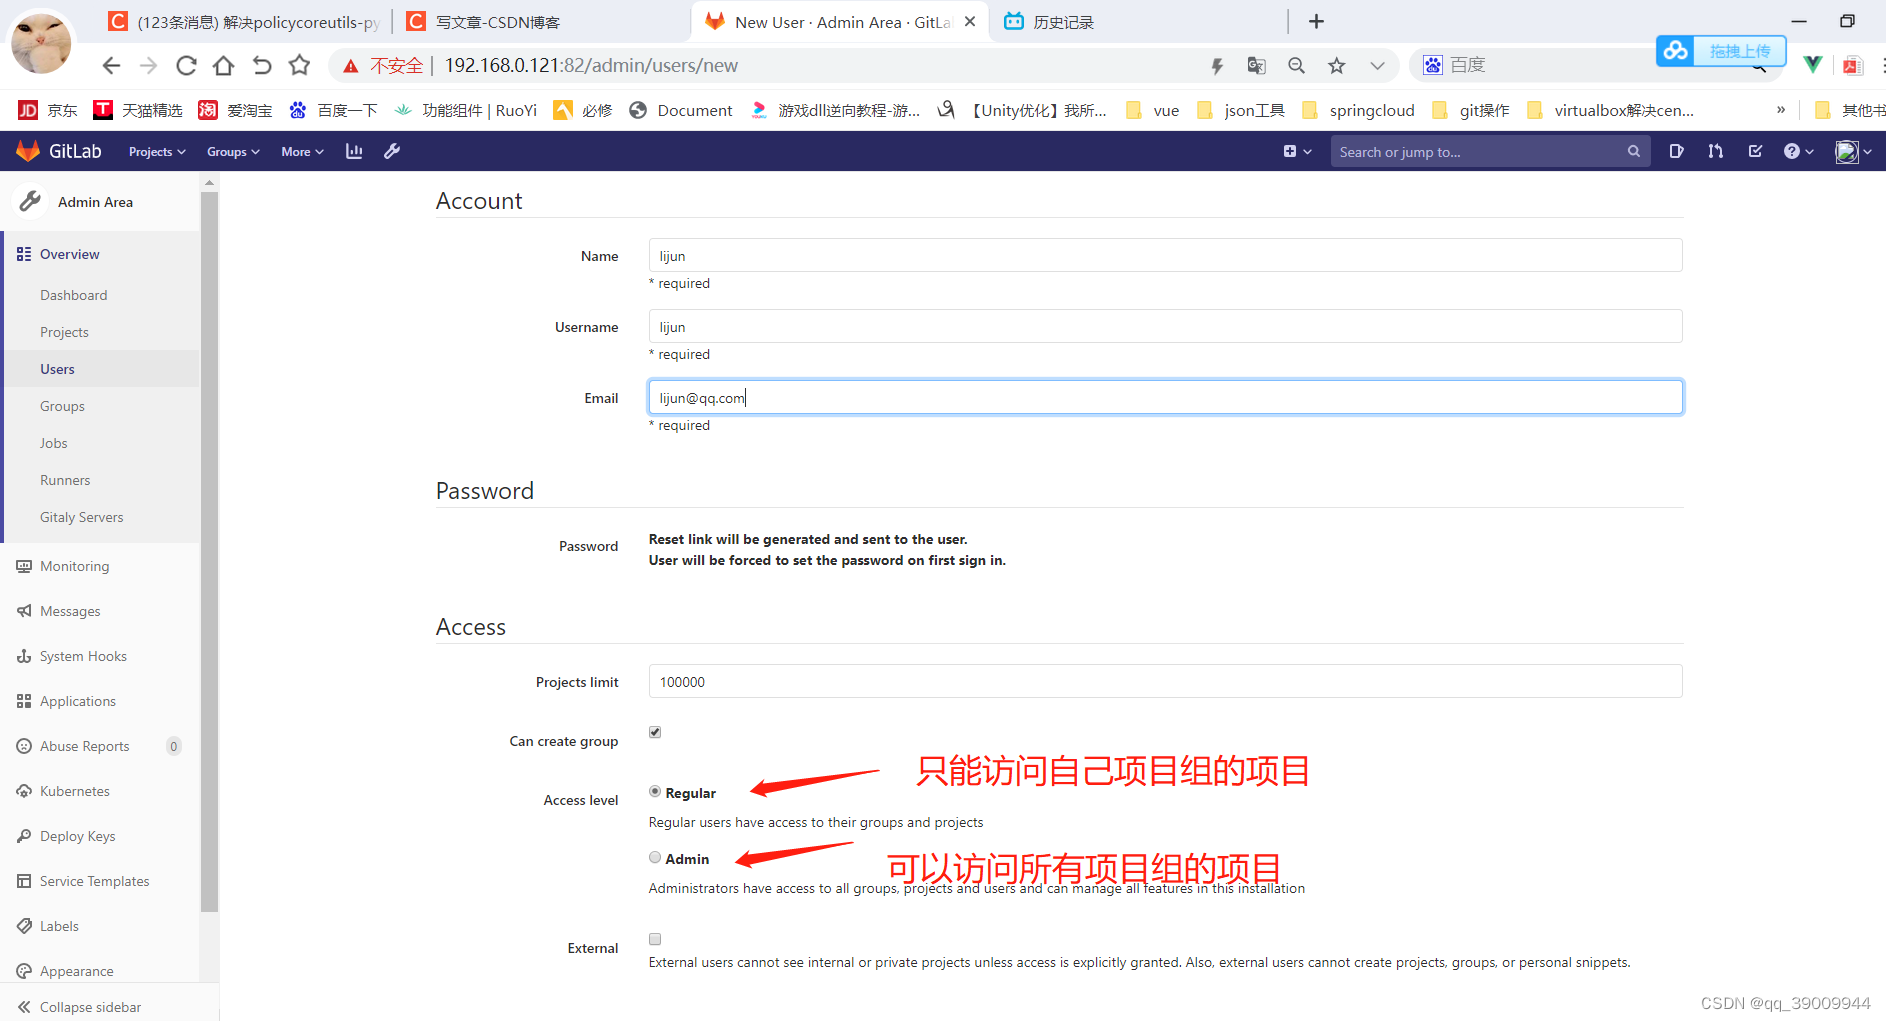The width and height of the screenshot is (1886, 1021).
Task: Switch to 写文章-CSDN博客 tab
Action: [485, 22]
